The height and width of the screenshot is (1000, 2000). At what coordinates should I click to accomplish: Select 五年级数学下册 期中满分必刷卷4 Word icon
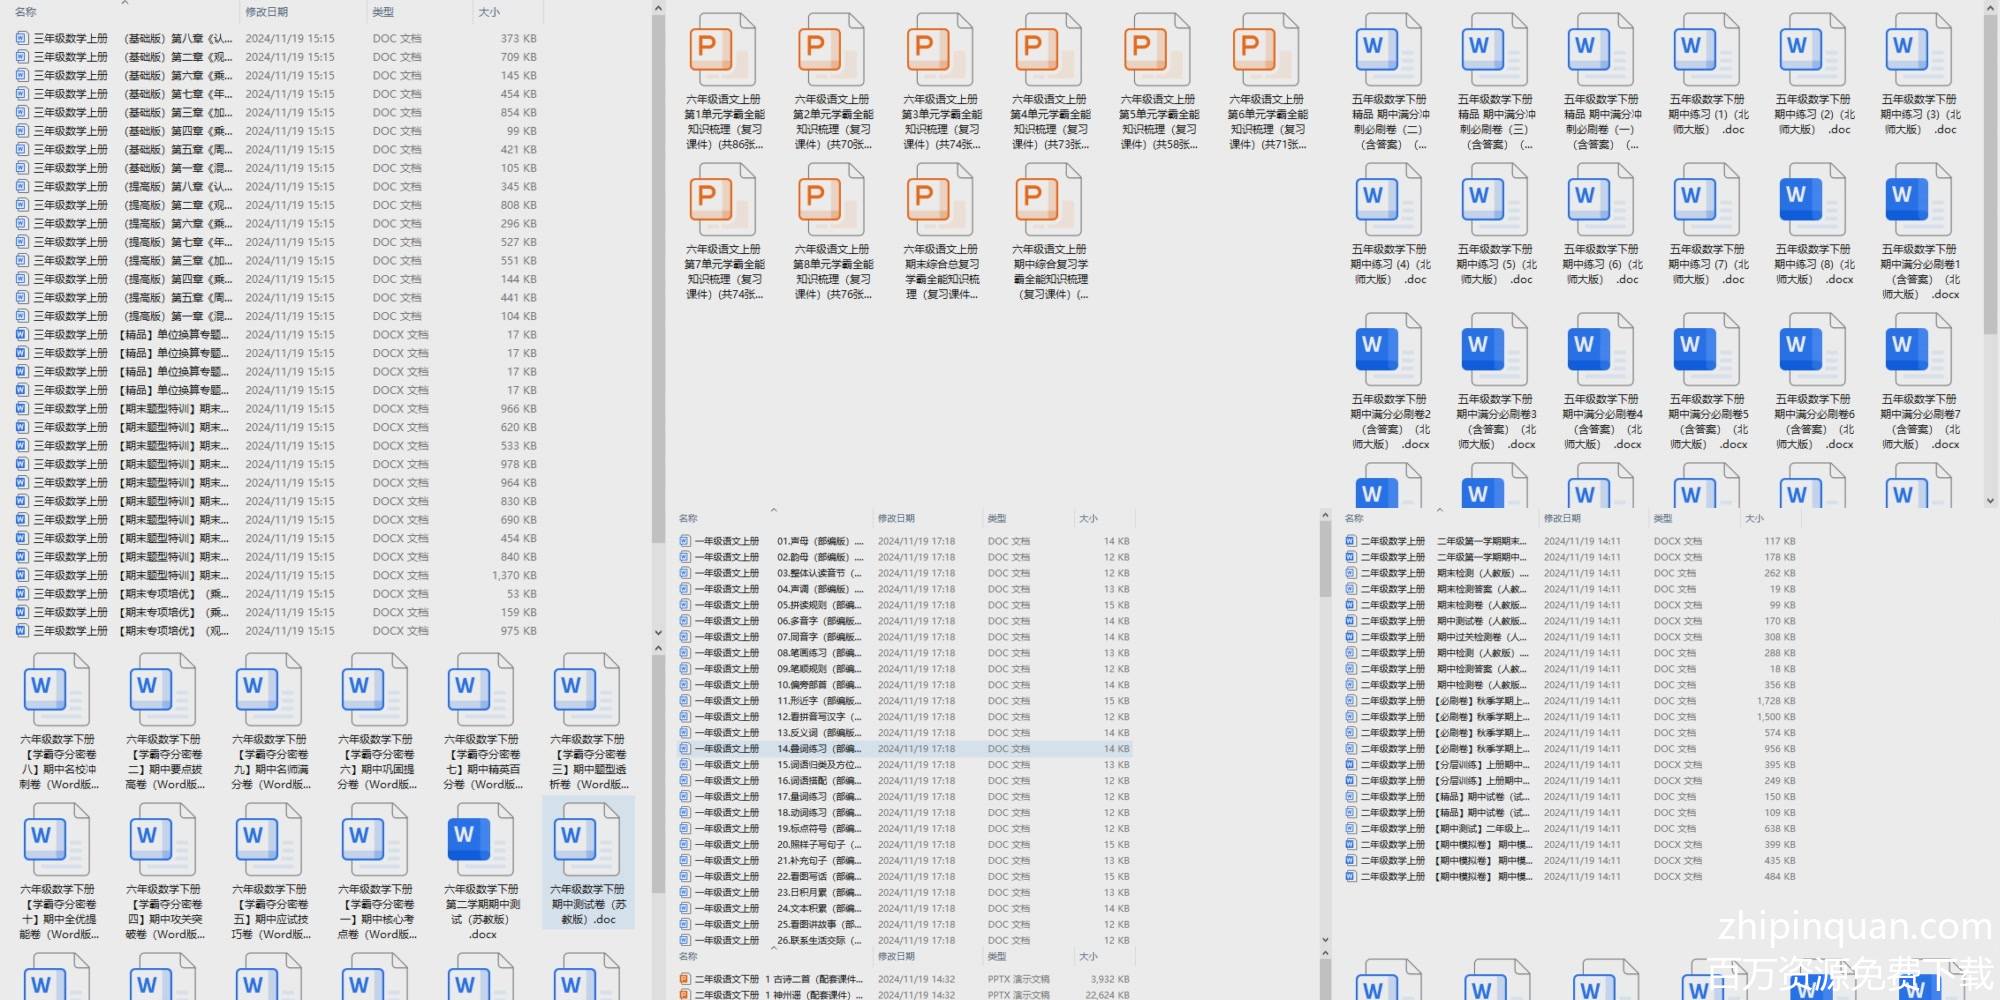1600,351
